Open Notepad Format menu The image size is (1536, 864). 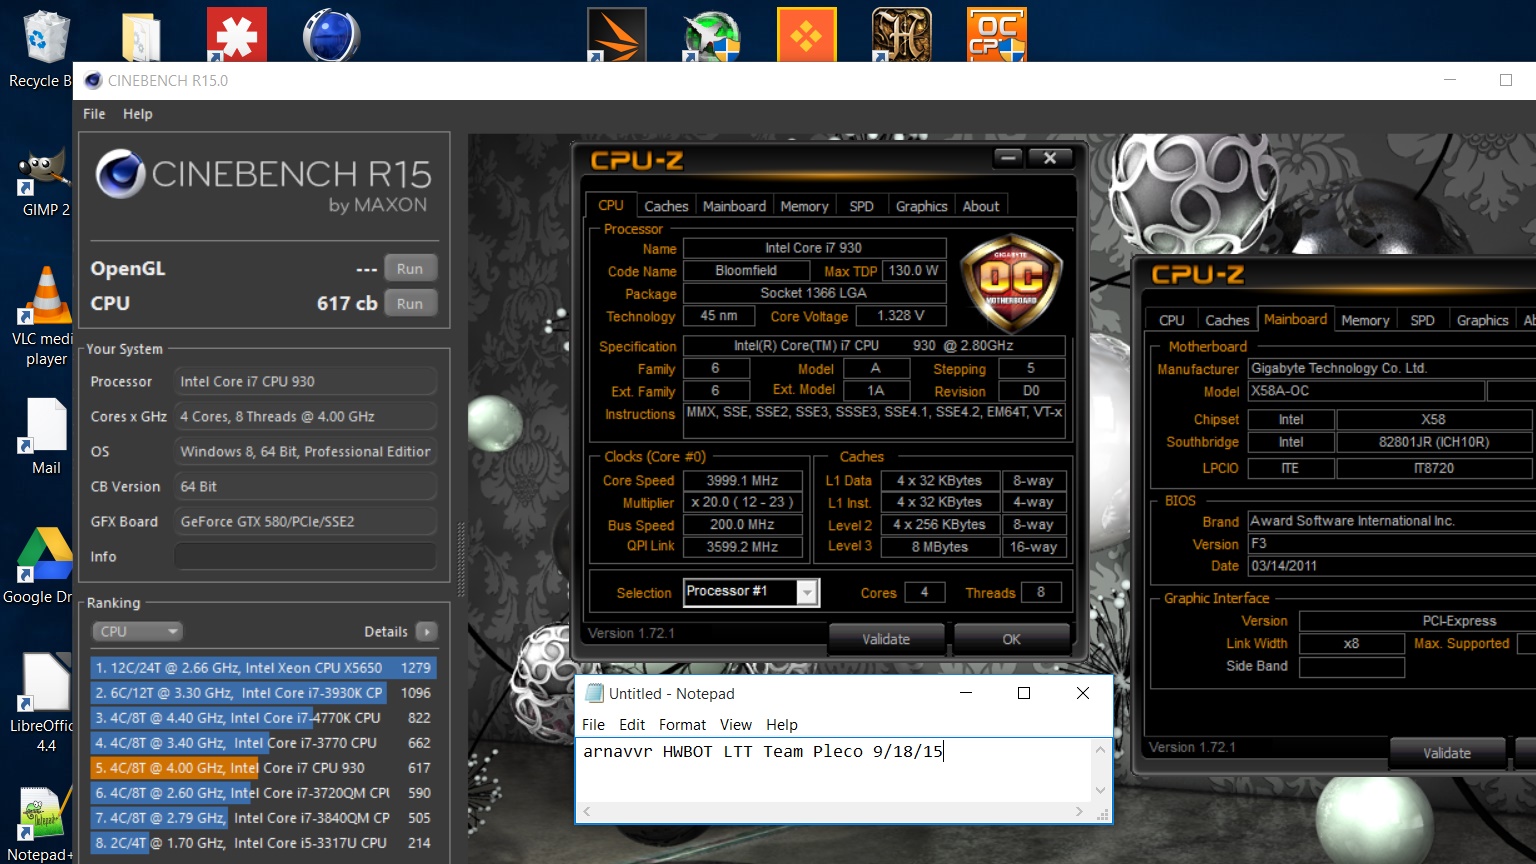[682, 725]
